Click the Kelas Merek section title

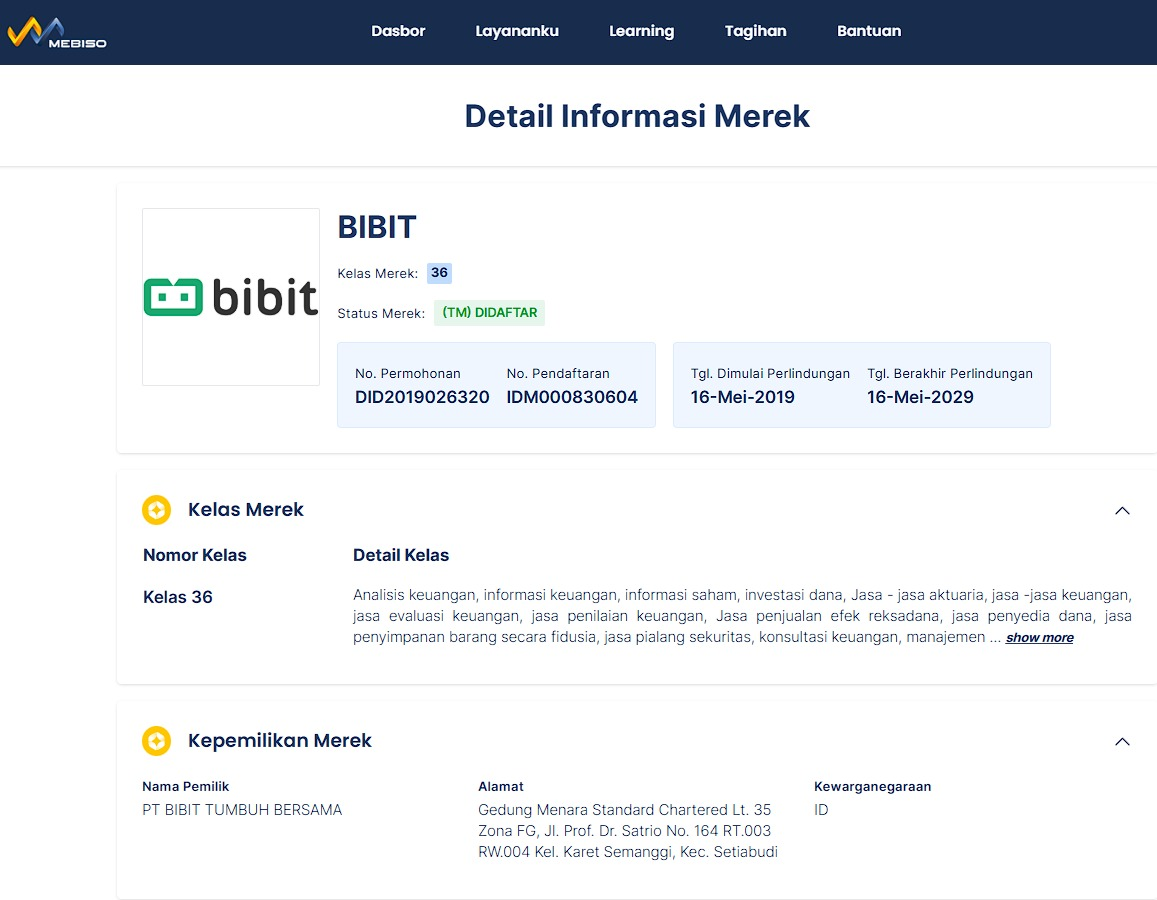tap(246, 510)
